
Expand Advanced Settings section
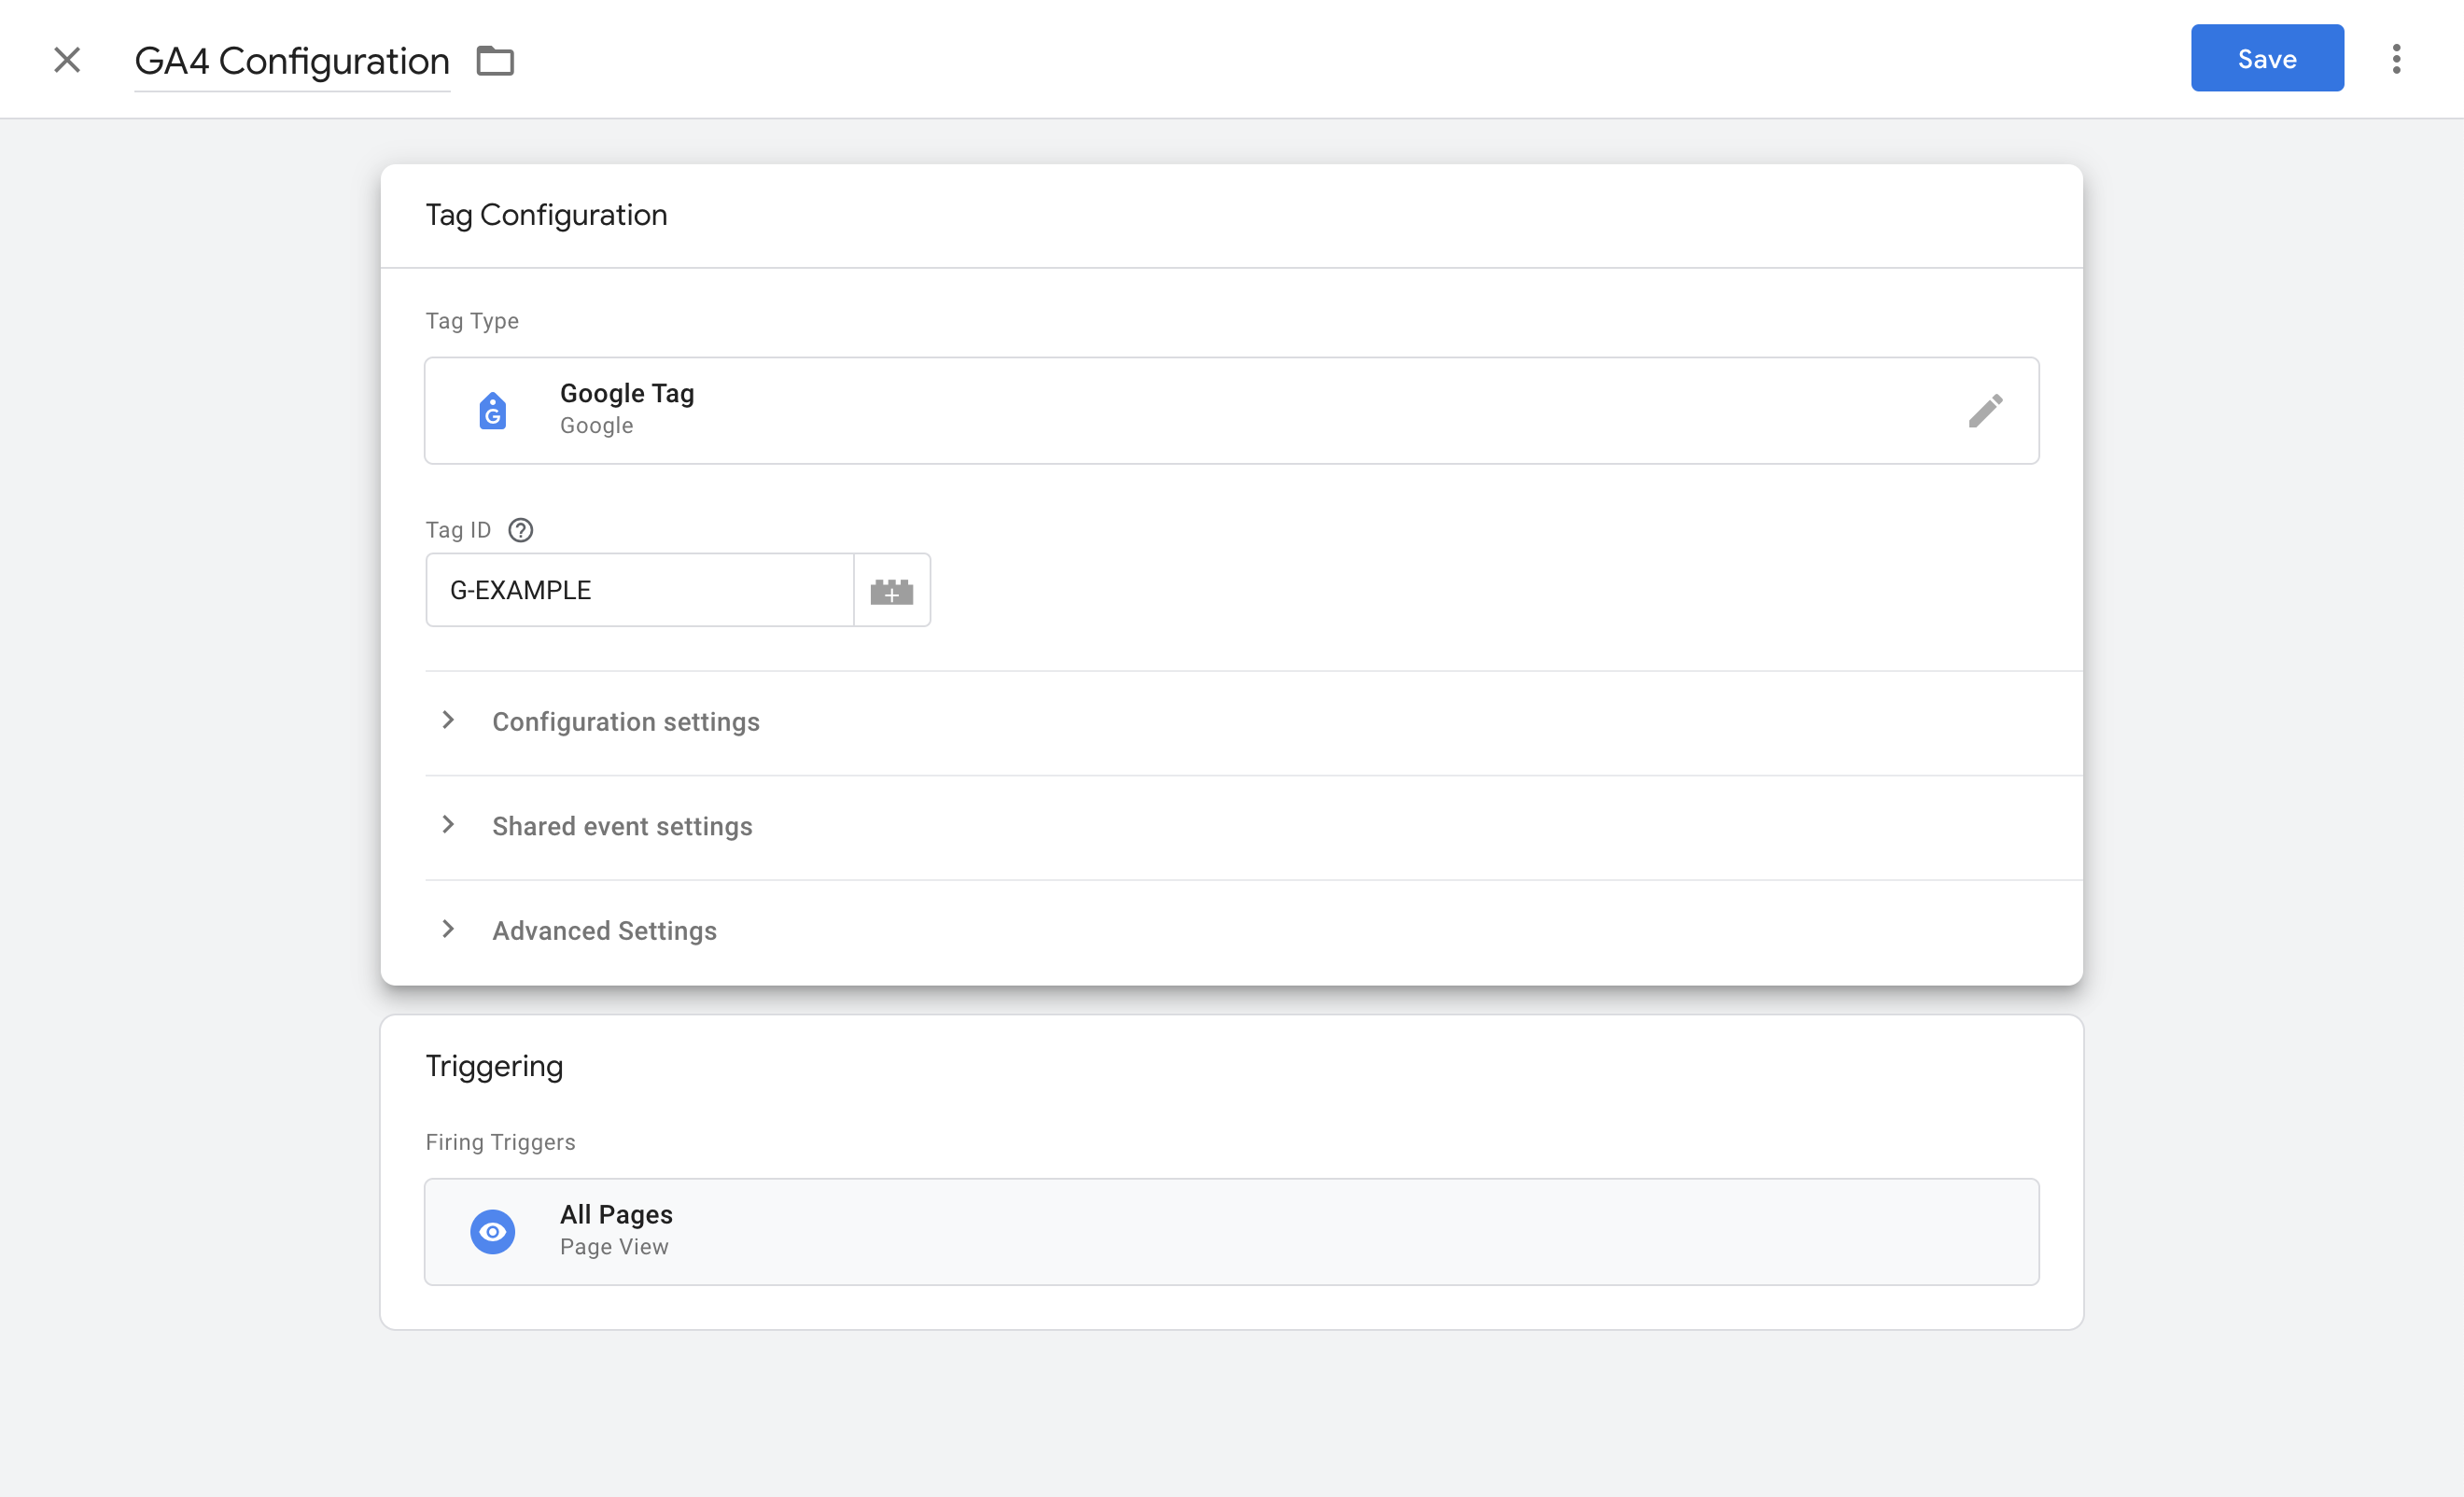click(1254, 931)
